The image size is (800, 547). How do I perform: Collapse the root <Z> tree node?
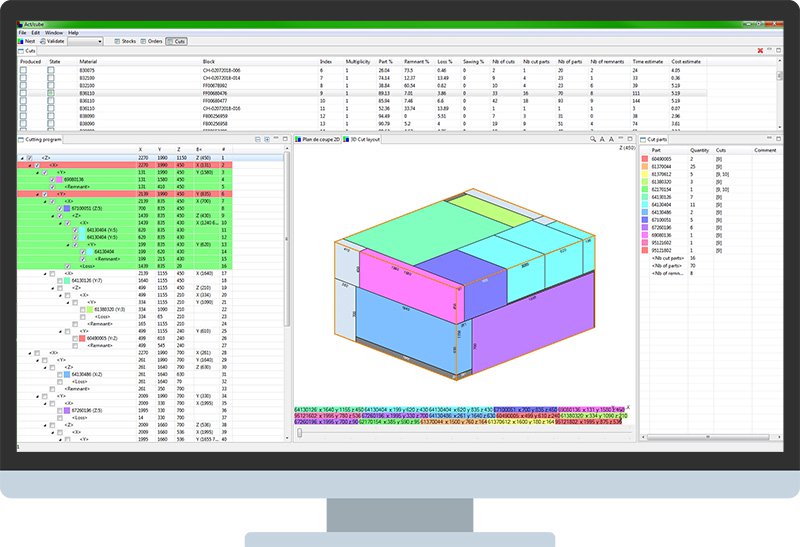(x=22, y=158)
